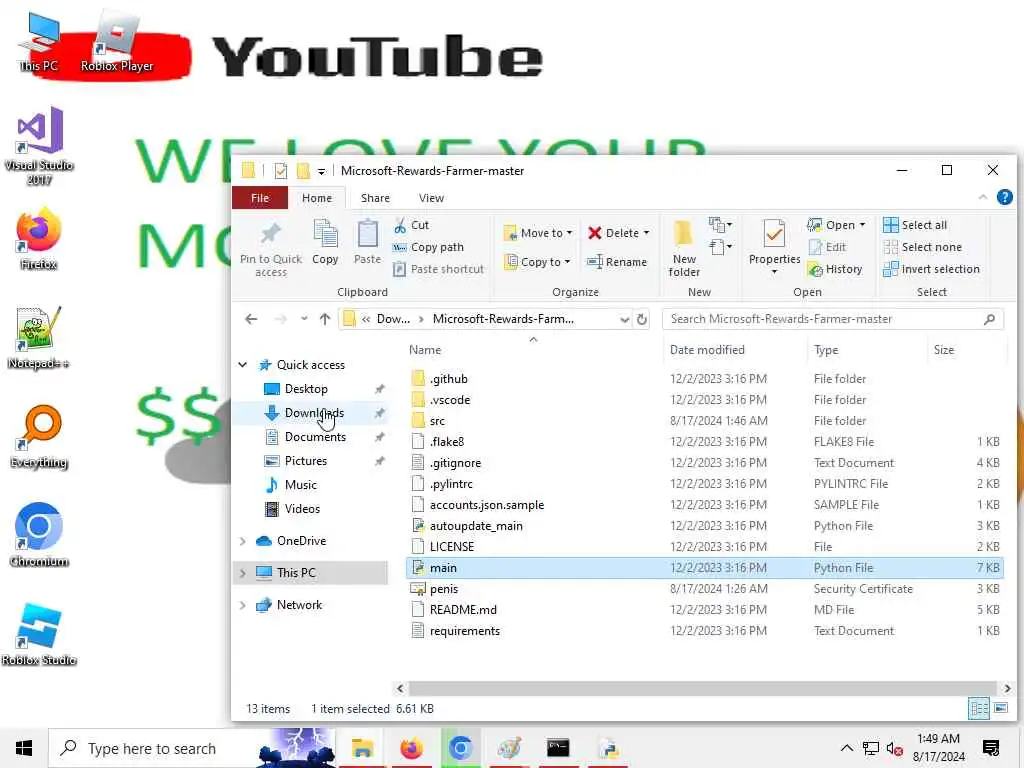Select the Visual Studio 2017 desktop icon
The image size is (1024, 768).
(39, 145)
